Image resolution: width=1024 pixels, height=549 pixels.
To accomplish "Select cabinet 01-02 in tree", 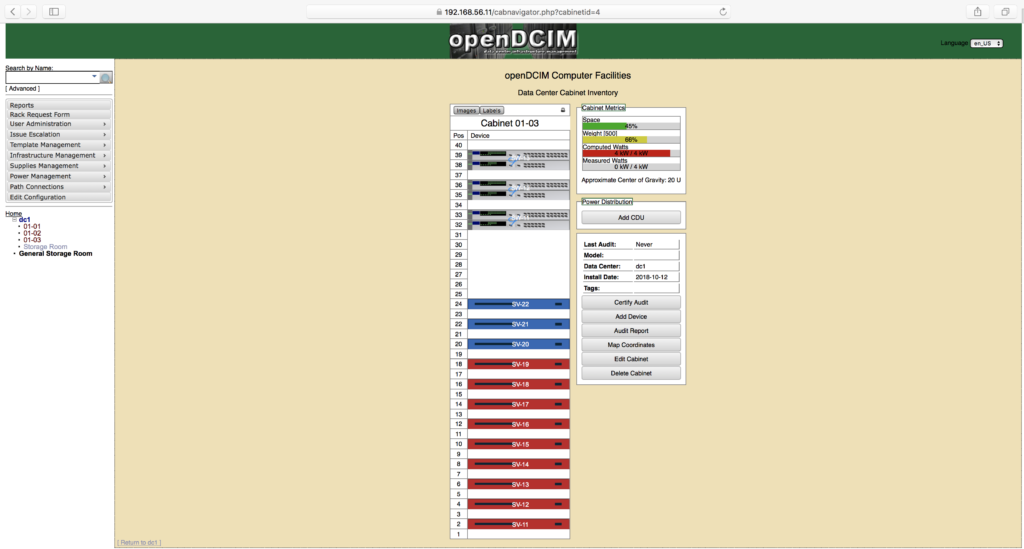I will [32, 233].
